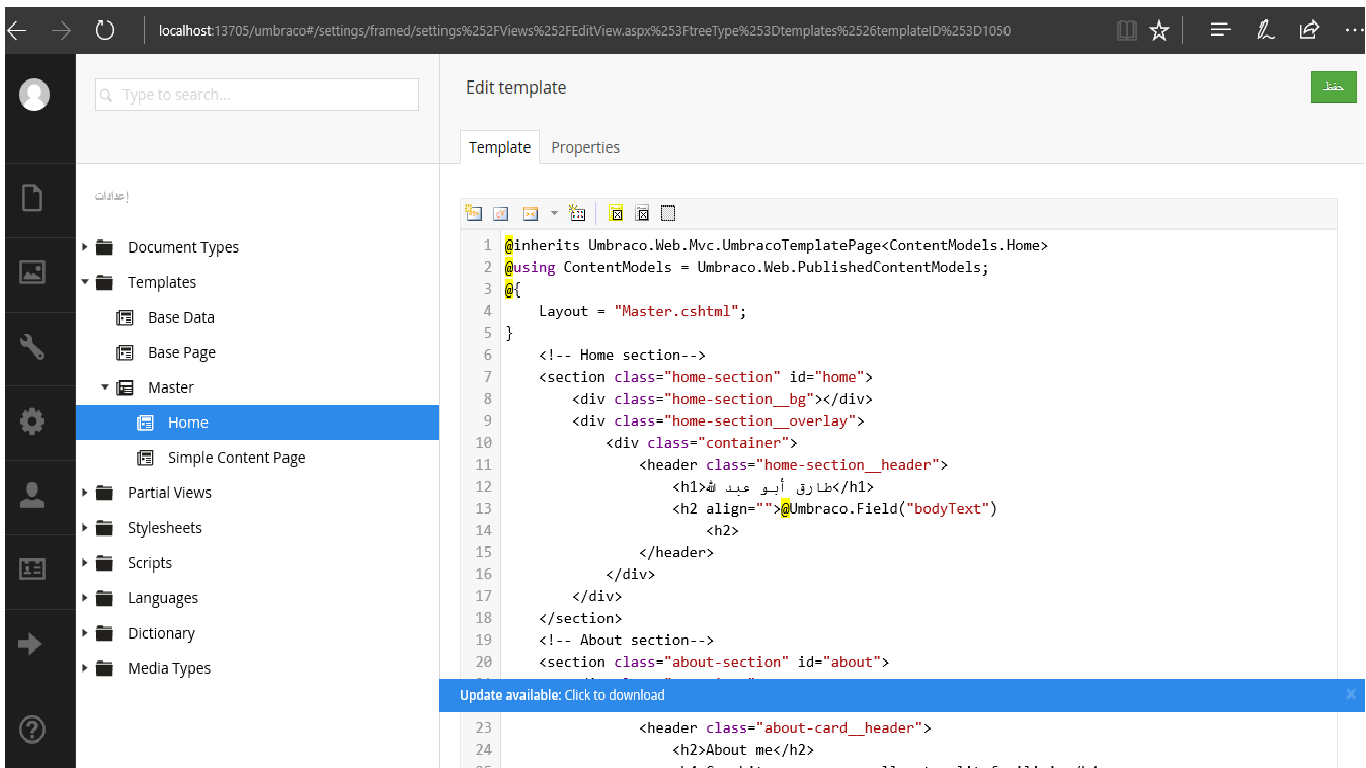Screen dimensions: 1366x768
Task: Select the Base Page template
Action: (182, 352)
